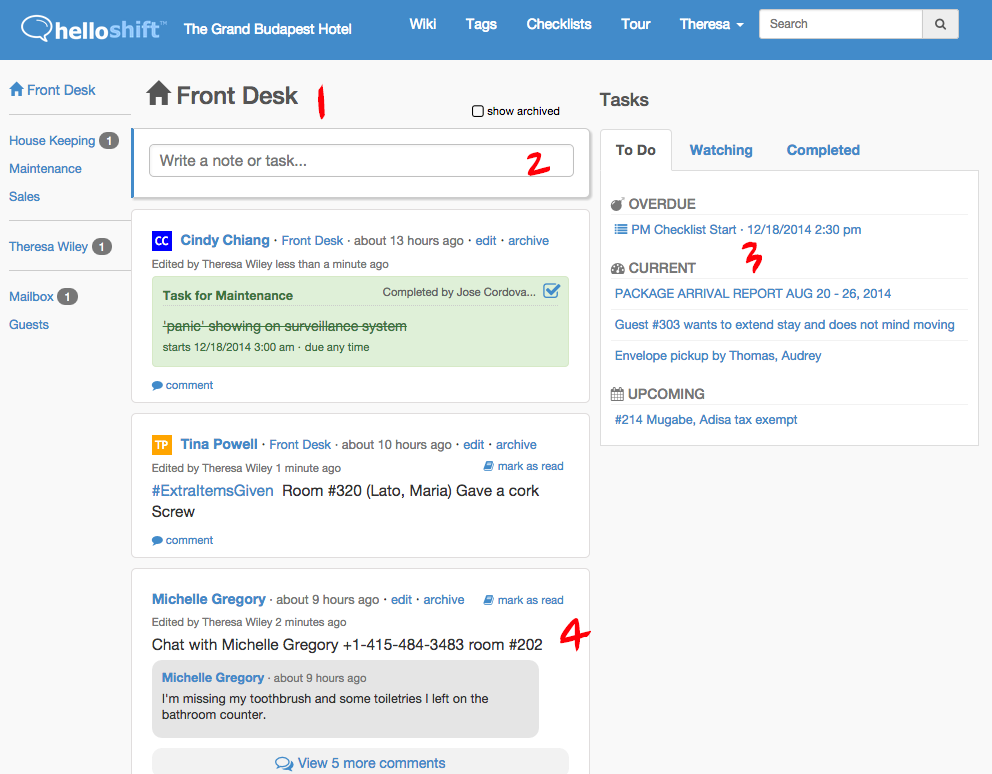The height and width of the screenshot is (774, 992).
Task: Open Envelope pickup by Thomas, Audrey task
Action: coord(717,355)
